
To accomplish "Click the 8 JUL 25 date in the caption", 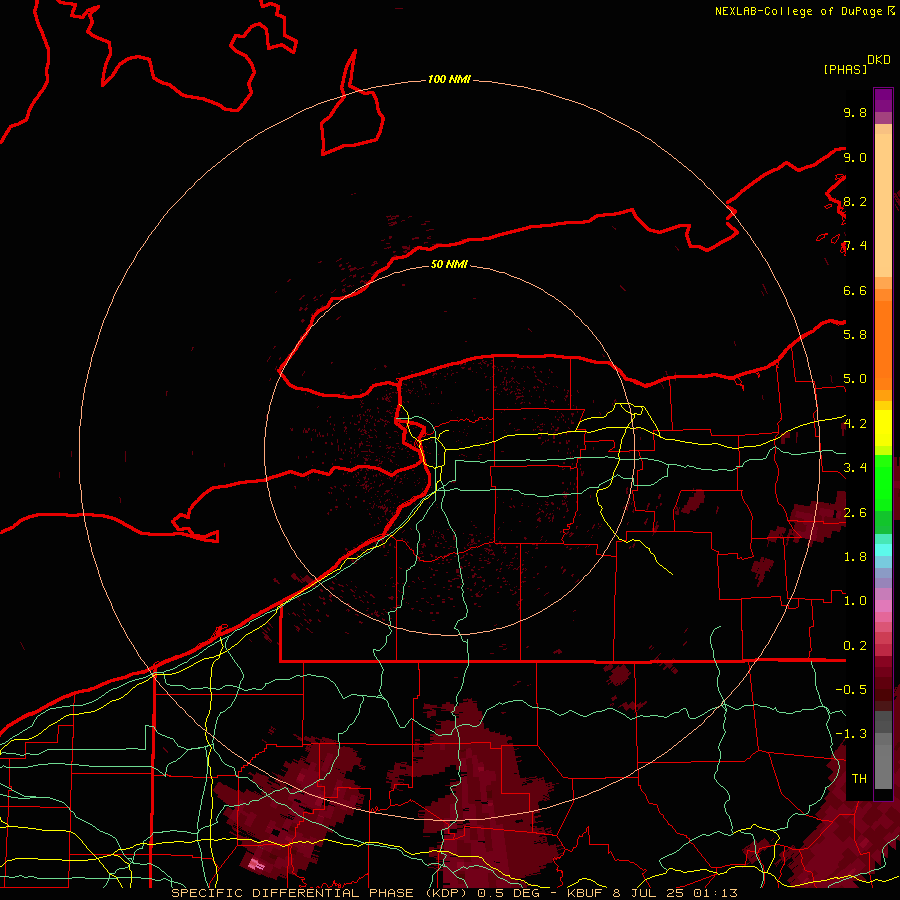I will [649, 893].
